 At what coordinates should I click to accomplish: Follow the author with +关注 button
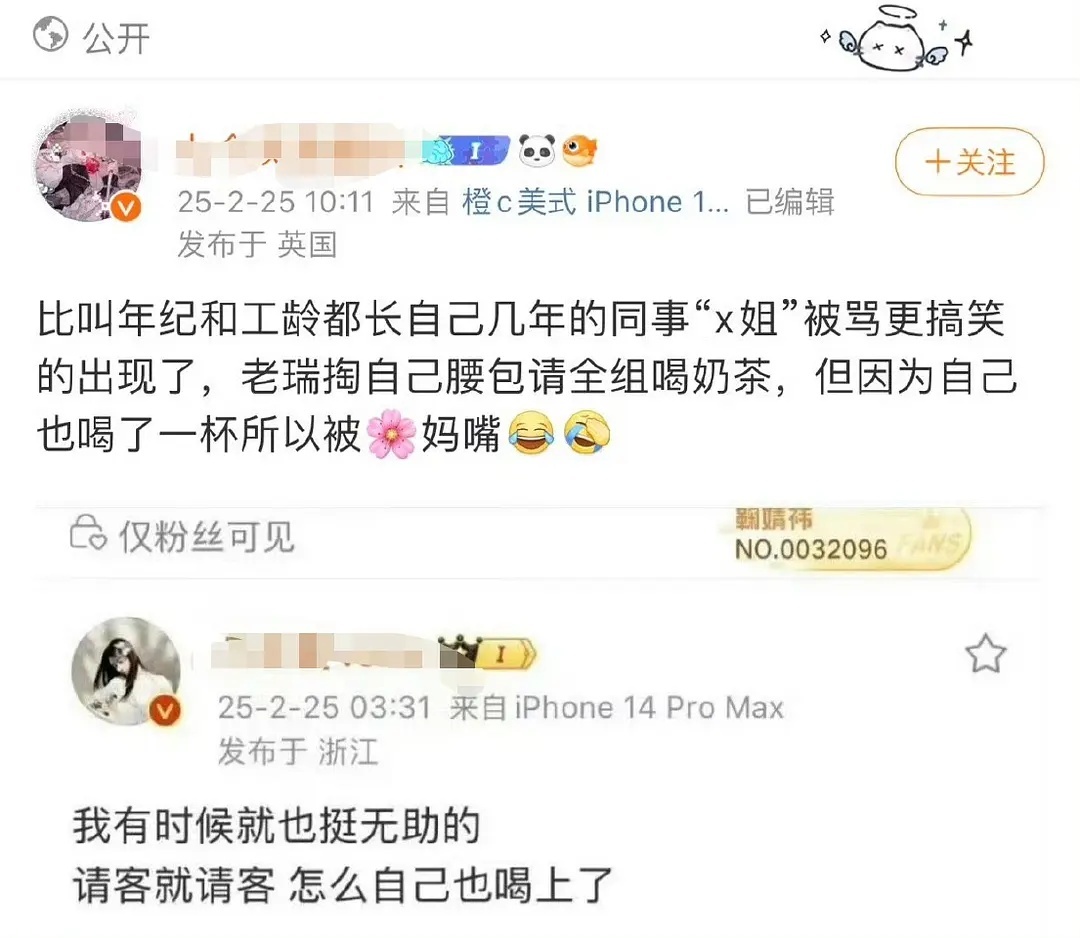[x=969, y=163]
